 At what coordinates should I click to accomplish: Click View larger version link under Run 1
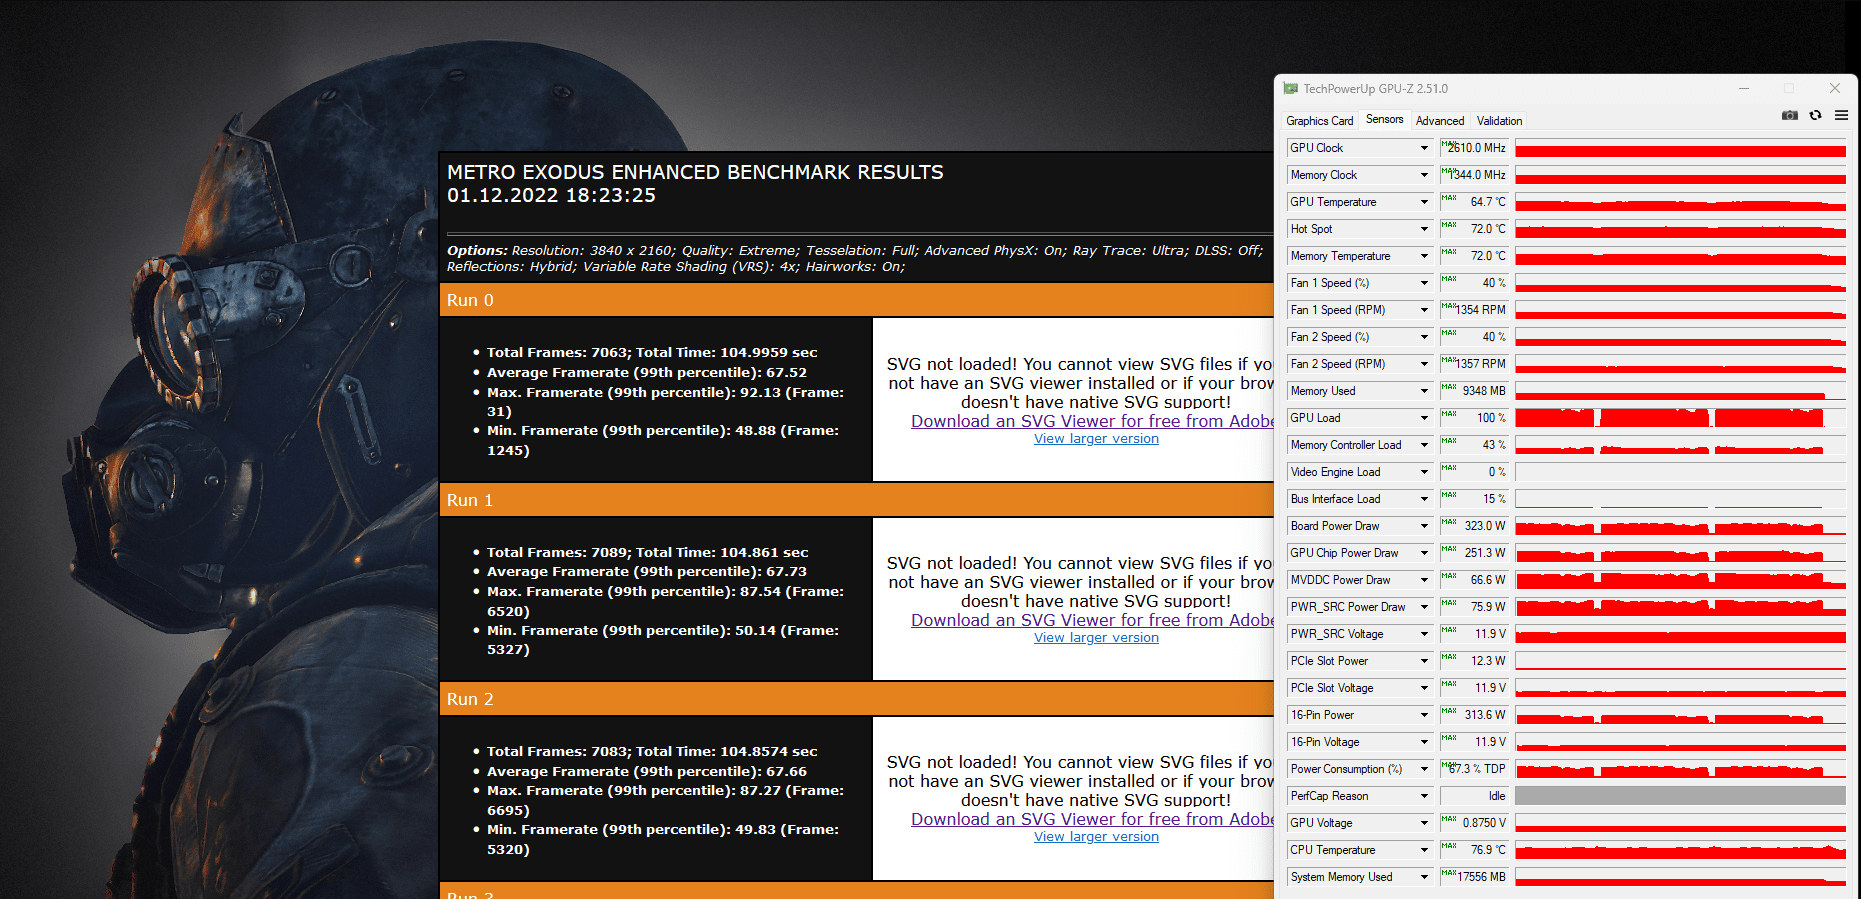(x=1096, y=638)
